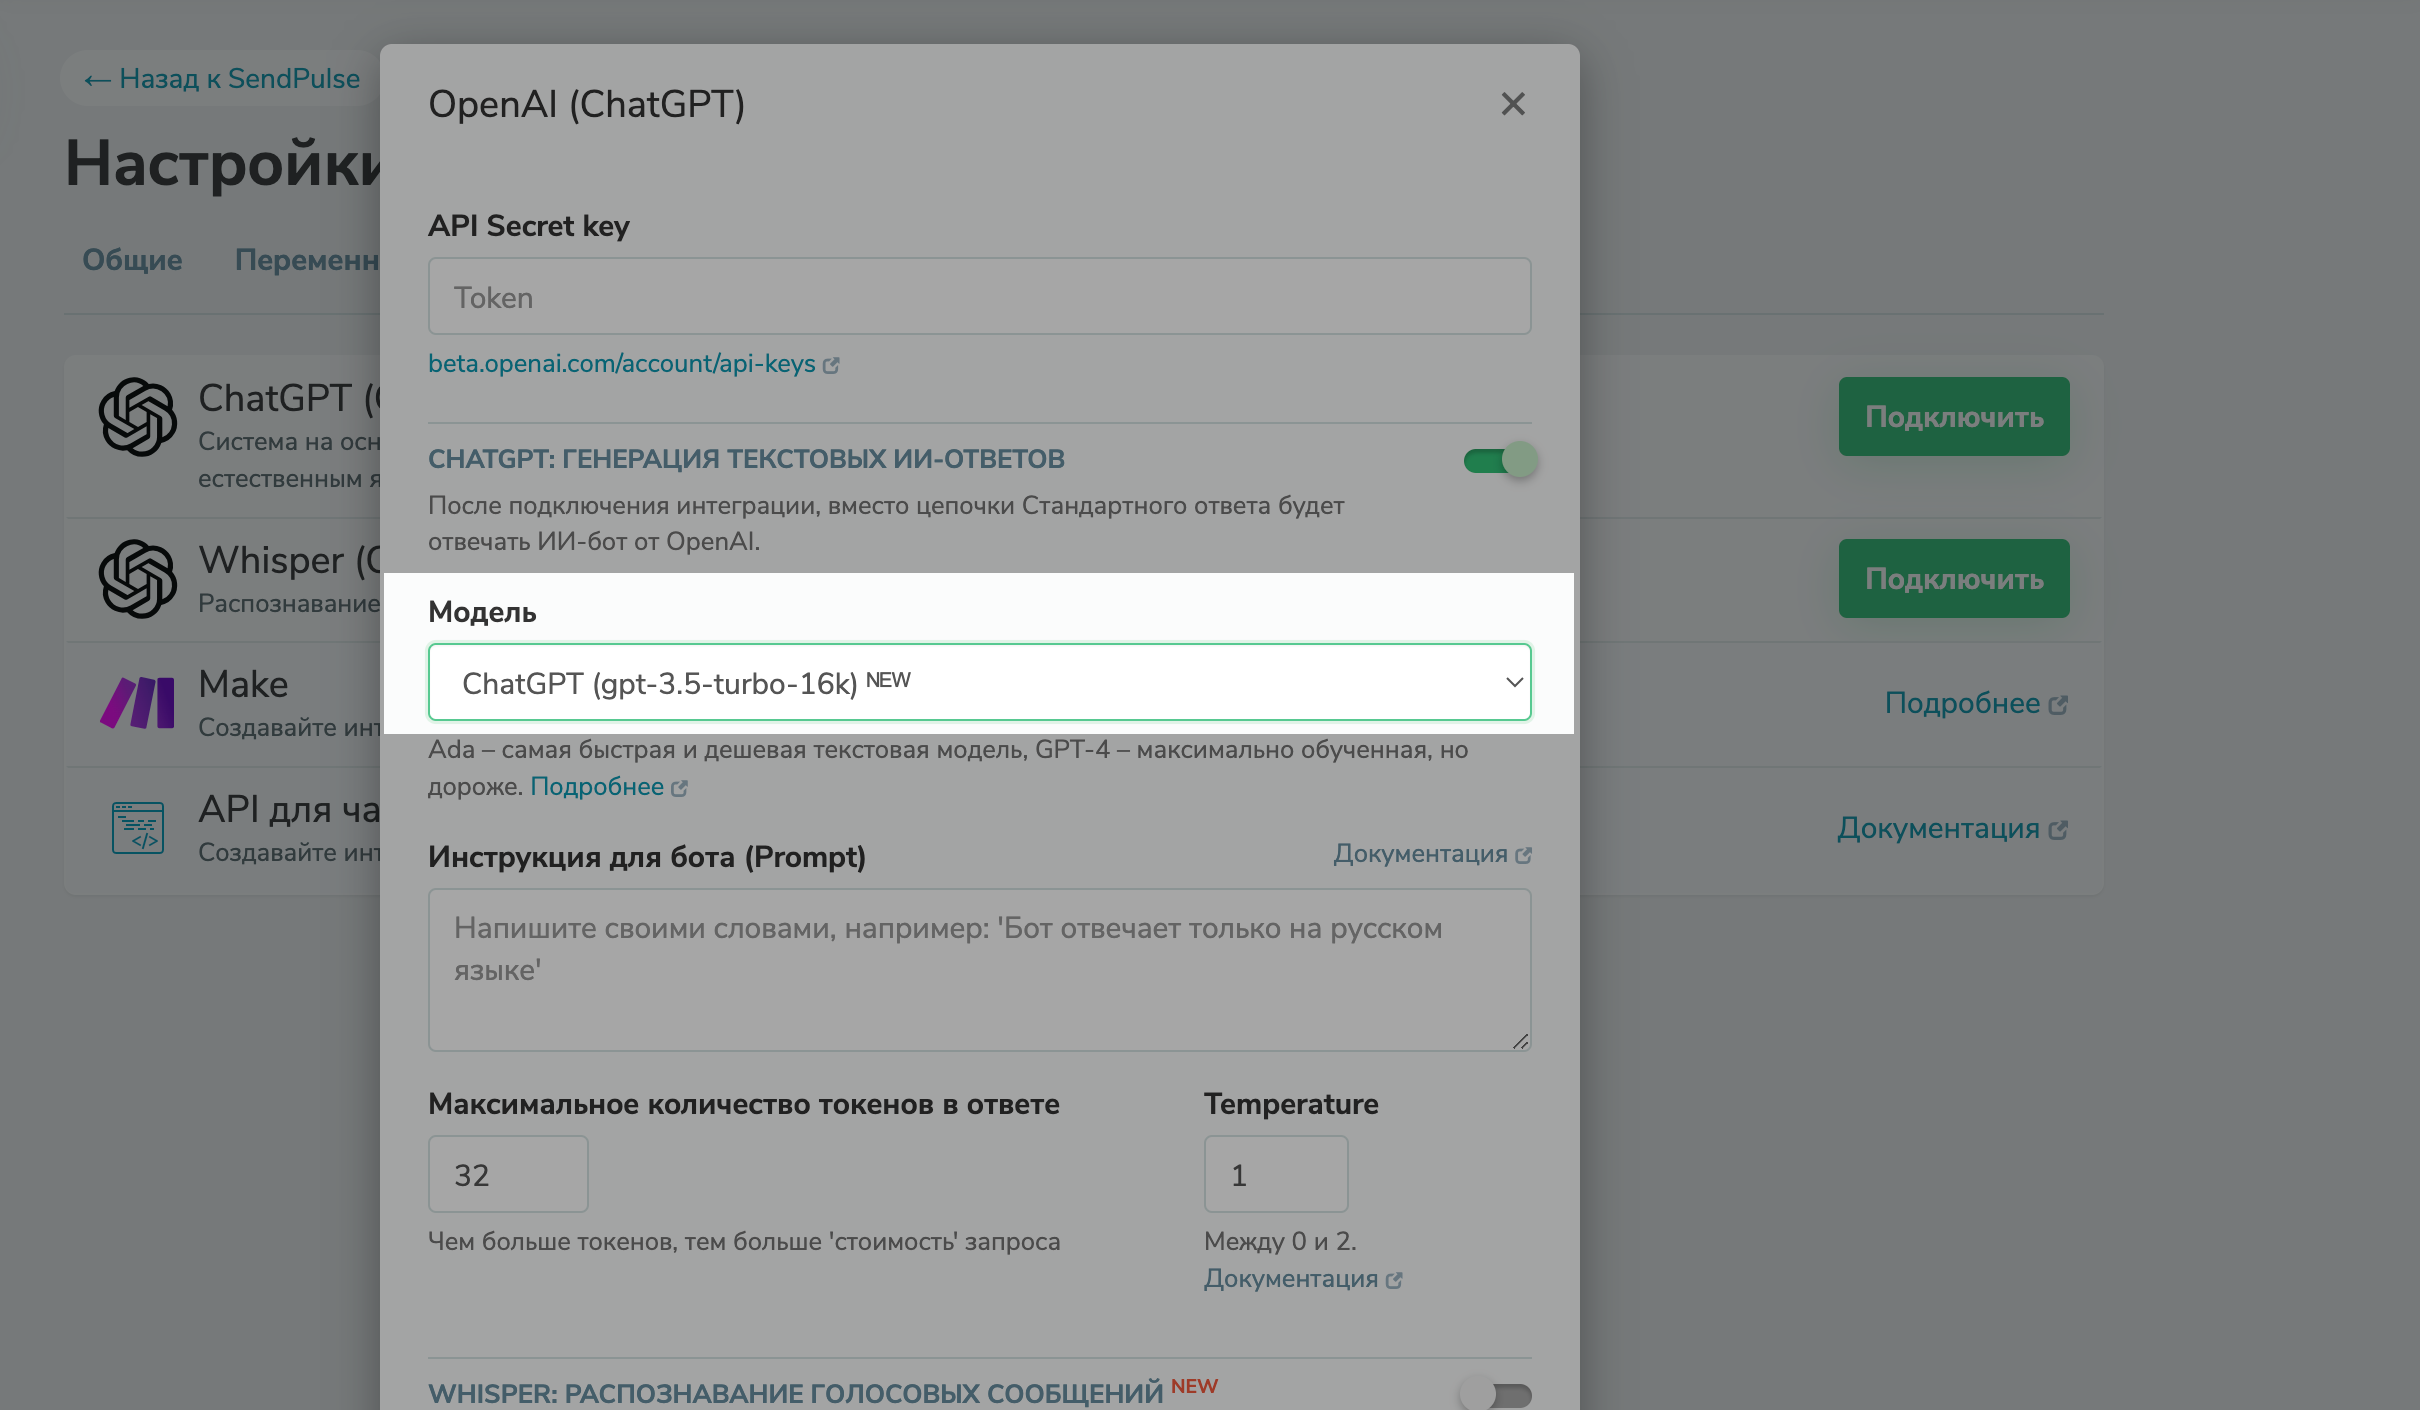
Task: Click Подключить button for ChatGPT
Action: (x=1953, y=416)
